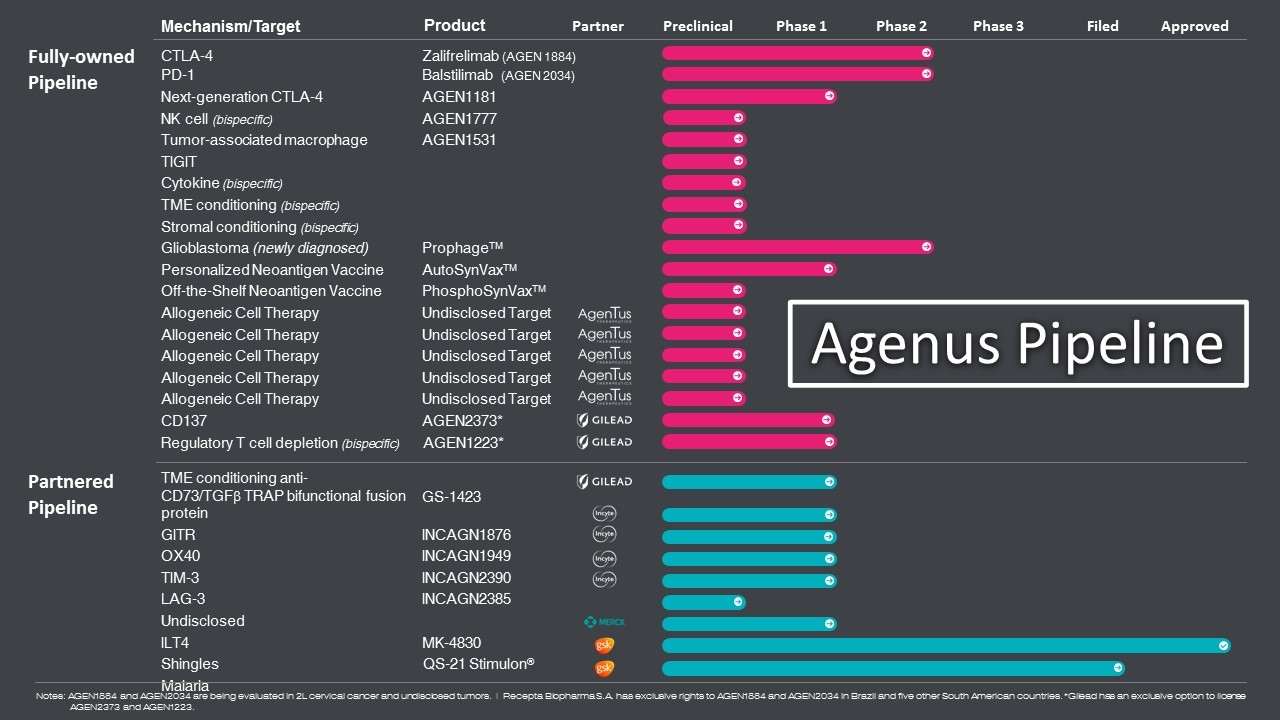
Task: Click the AGEN1181 product name
Action: (459, 97)
